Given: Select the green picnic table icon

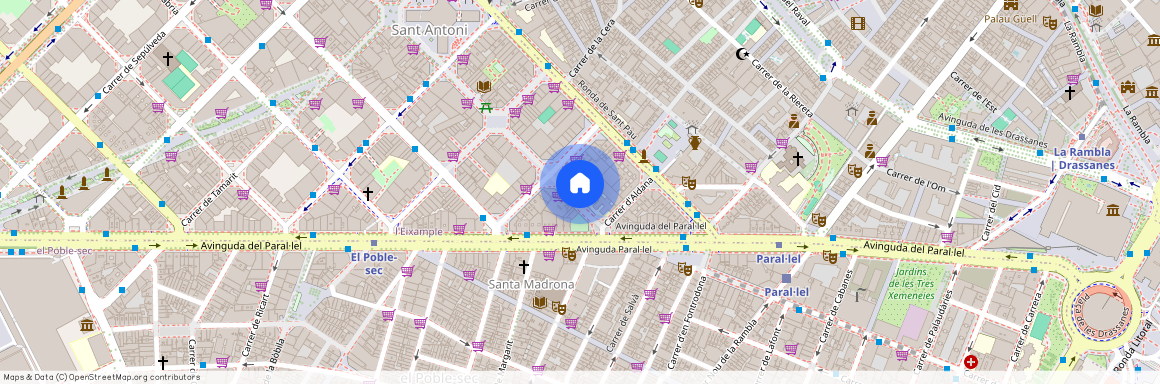Looking at the screenshot, I should click(x=486, y=108).
